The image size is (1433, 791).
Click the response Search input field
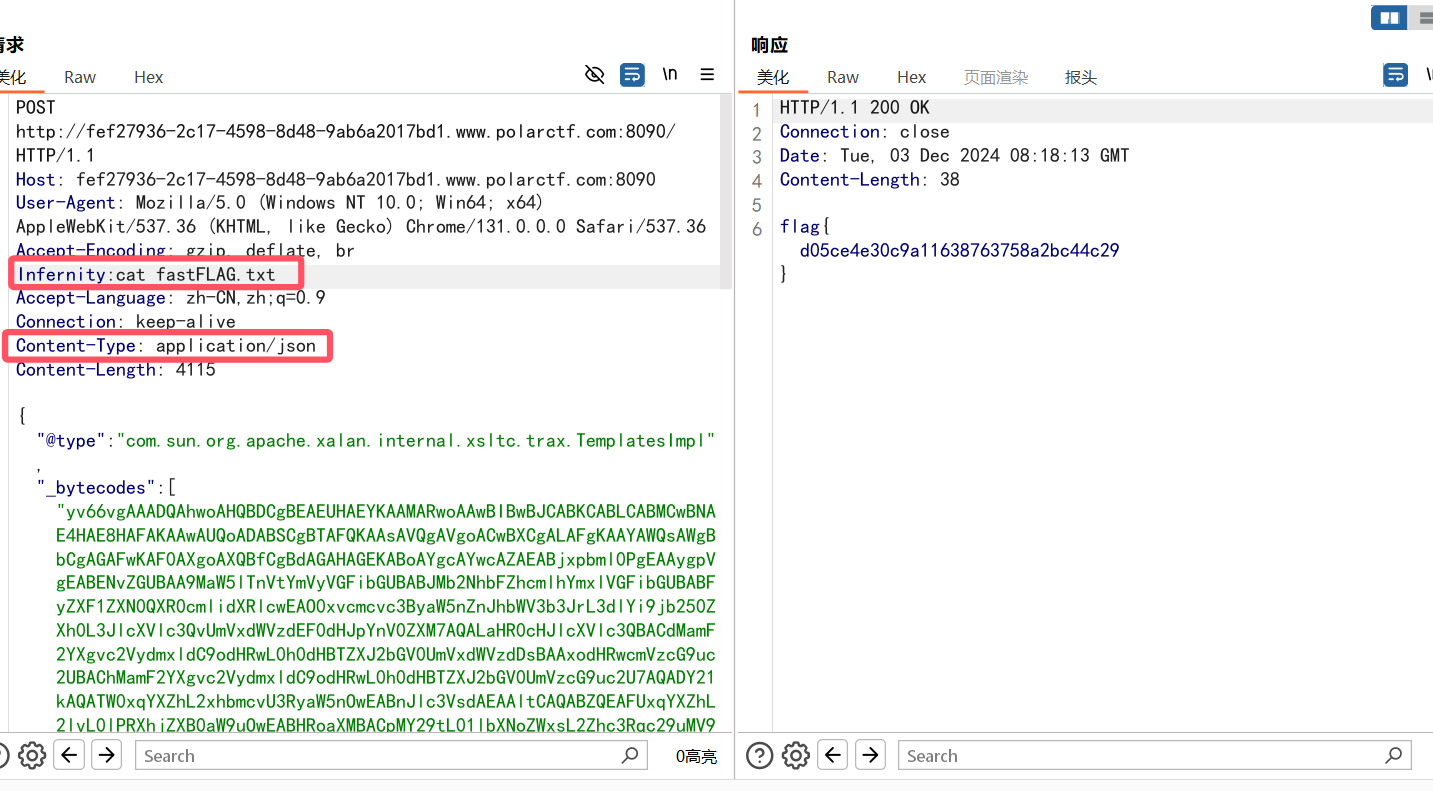pyautogui.click(x=1154, y=756)
